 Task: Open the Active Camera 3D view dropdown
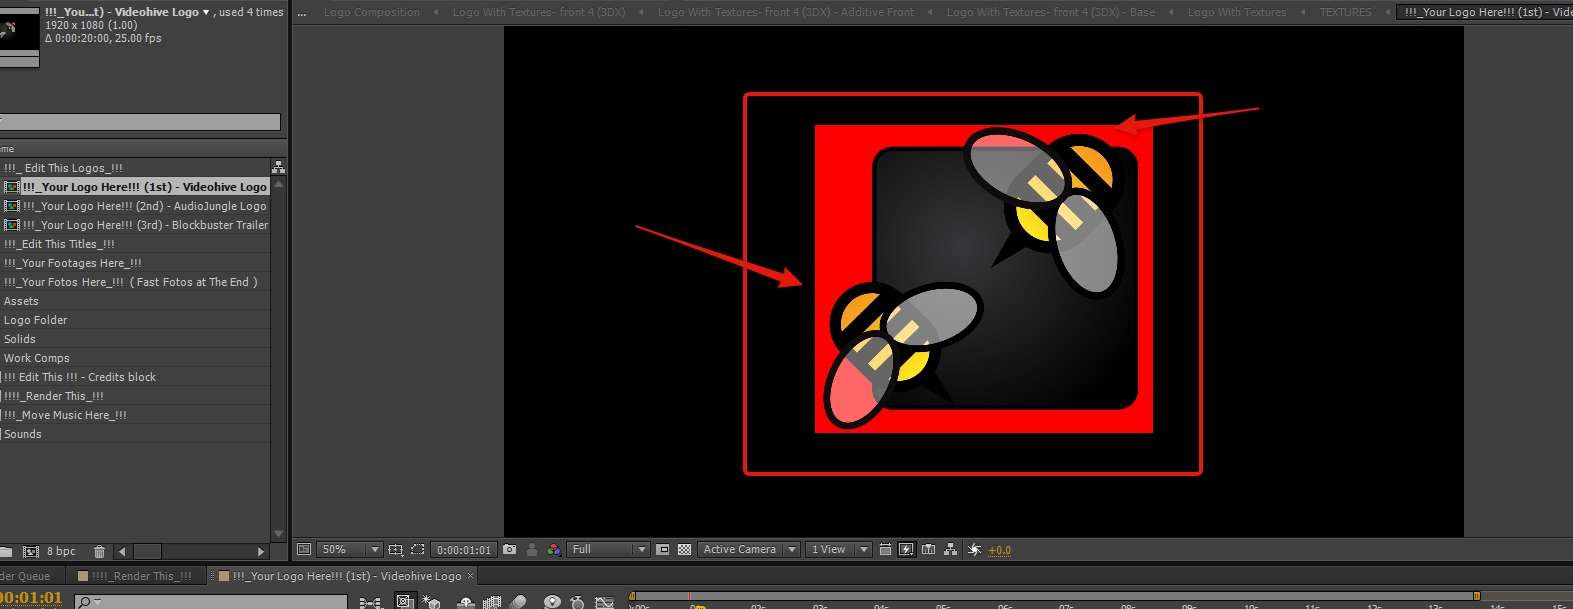(x=749, y=550)
